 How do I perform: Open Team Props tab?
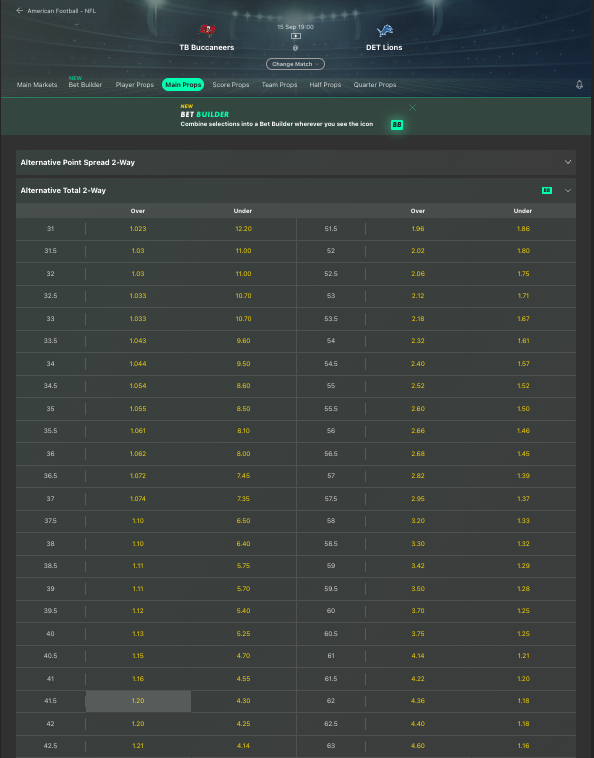(x=279, y=85)
